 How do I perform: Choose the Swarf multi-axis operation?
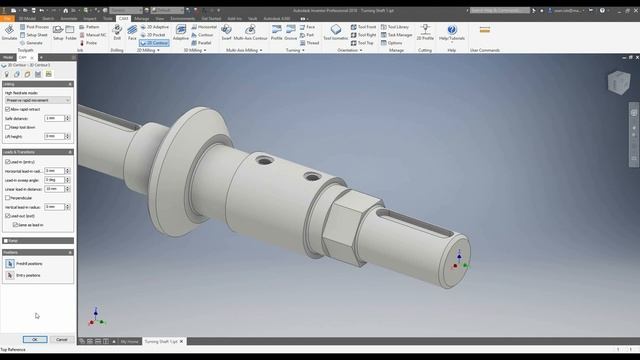[226, 32]
